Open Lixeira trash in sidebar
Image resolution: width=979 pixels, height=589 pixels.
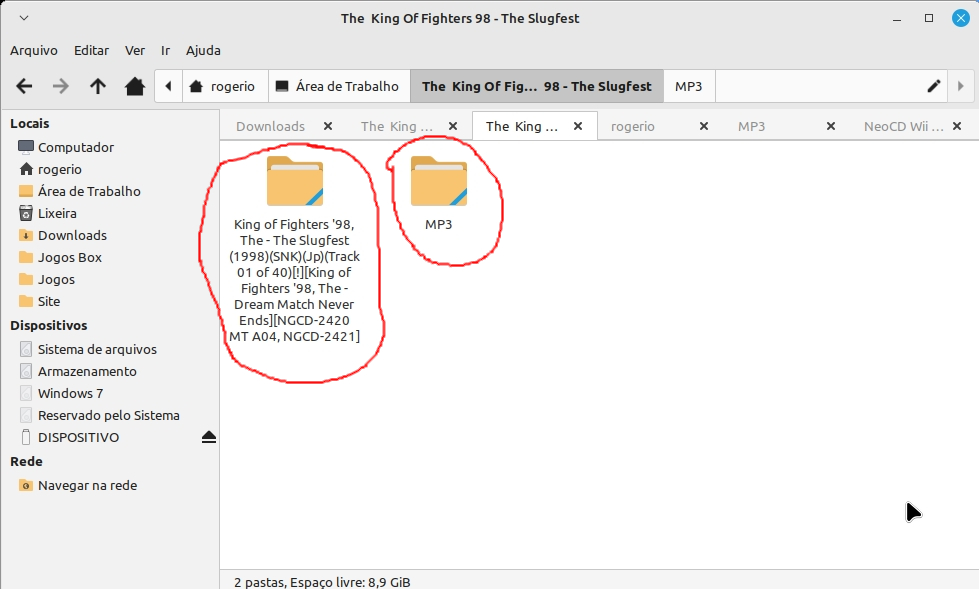point(57,213)
